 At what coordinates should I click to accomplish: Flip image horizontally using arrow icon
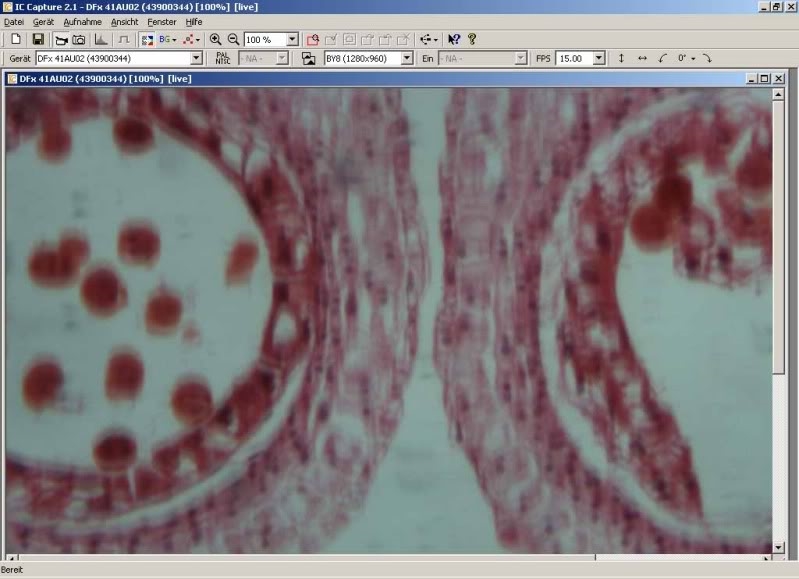click(642, 58)
